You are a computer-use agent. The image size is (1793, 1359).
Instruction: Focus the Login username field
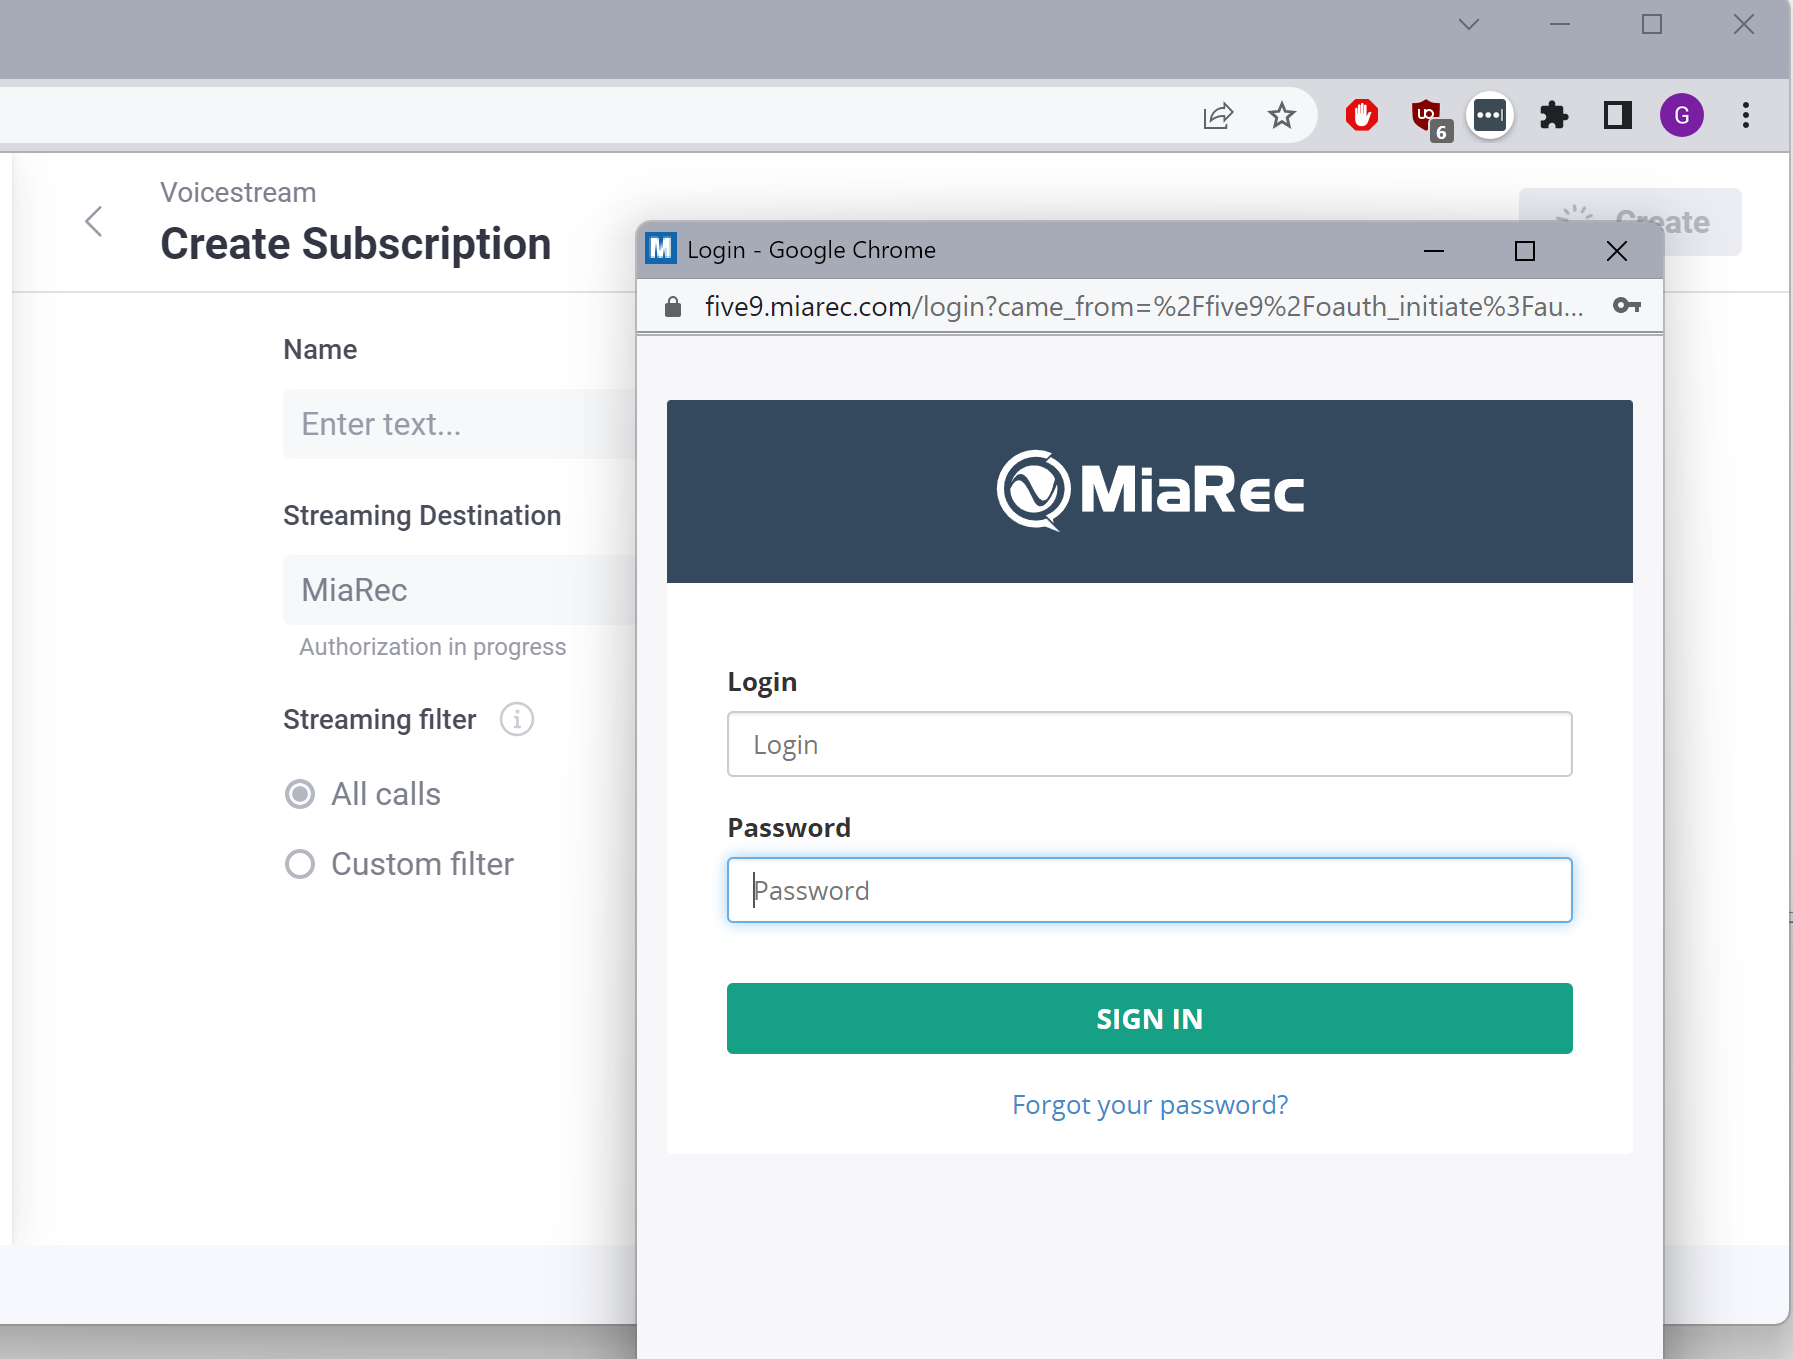click(1150, 744)
